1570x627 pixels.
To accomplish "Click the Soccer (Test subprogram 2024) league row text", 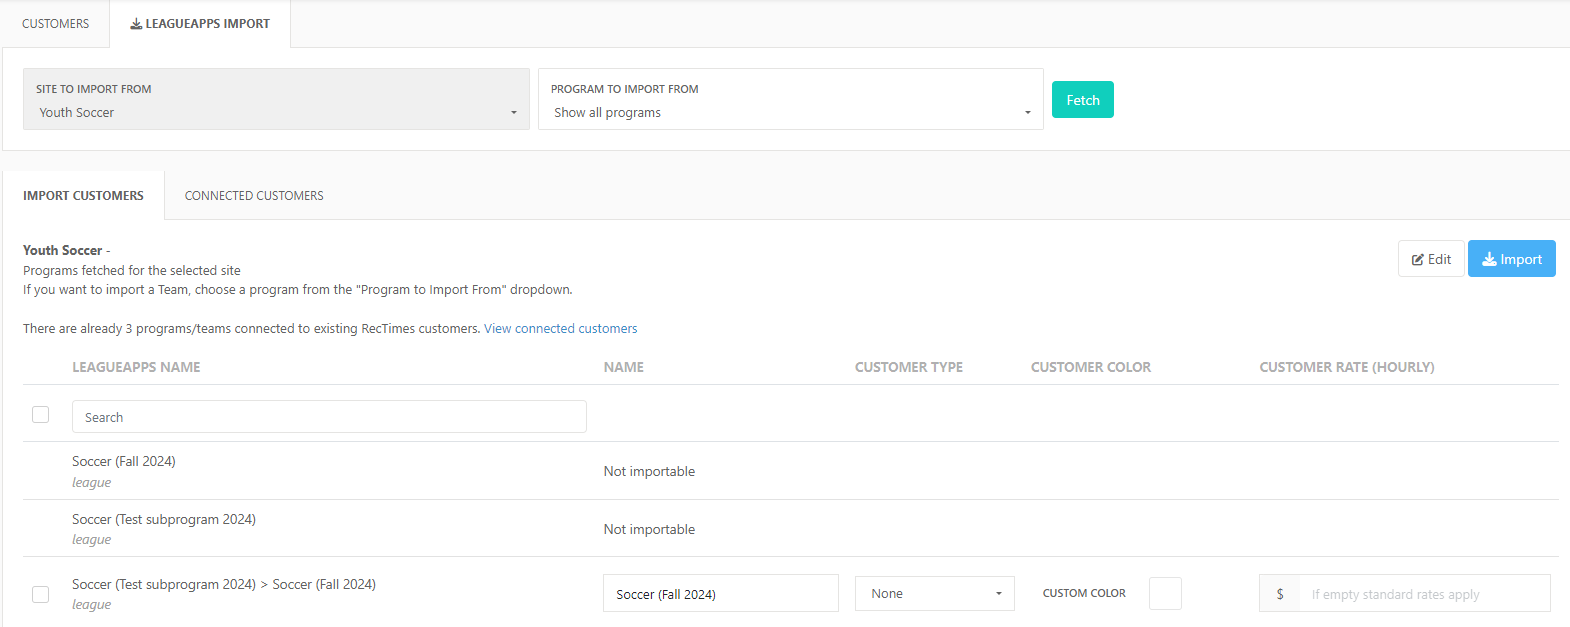I will click(164, 520).
